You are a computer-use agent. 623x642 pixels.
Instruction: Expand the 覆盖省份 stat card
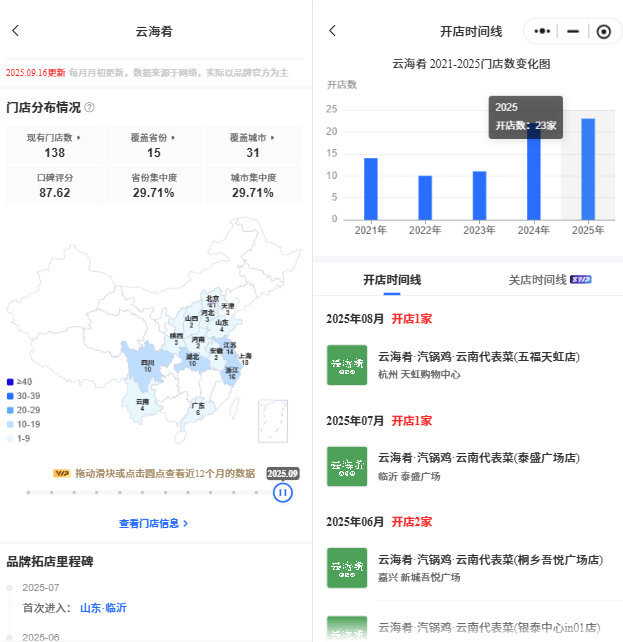tap(153, 145)
